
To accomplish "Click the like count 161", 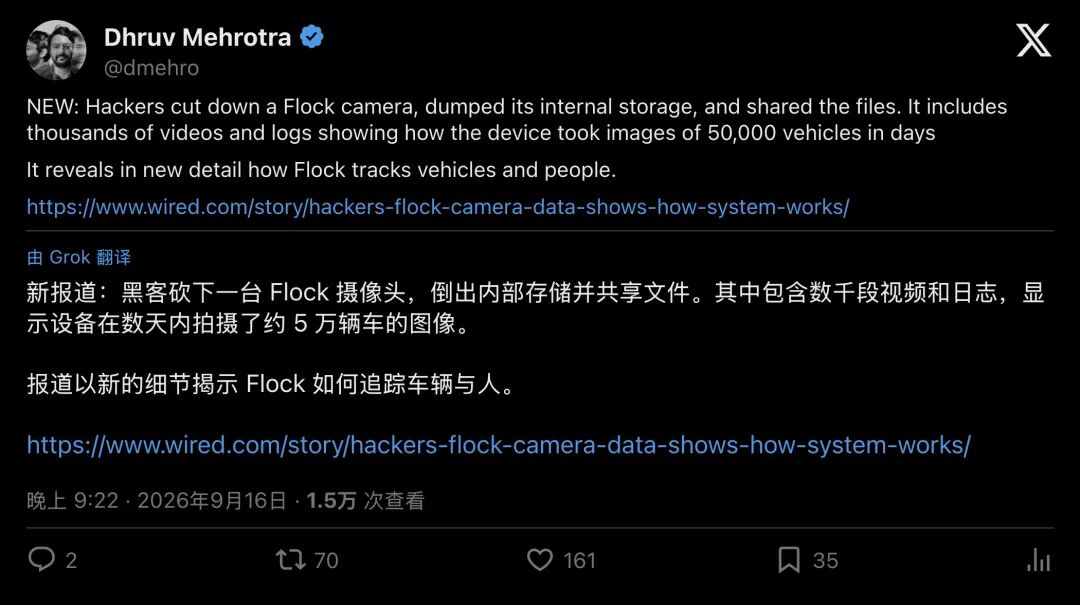I will pyautogui.click(x=579, y=560).
